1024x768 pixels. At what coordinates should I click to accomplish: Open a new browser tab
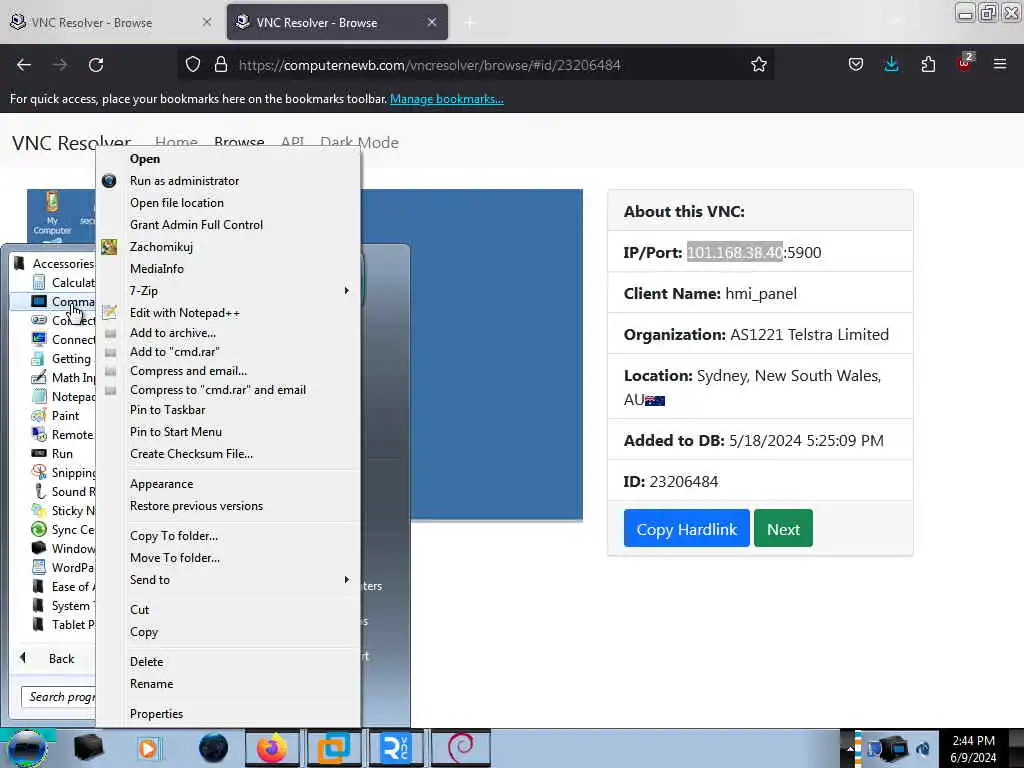coord(469,23)
